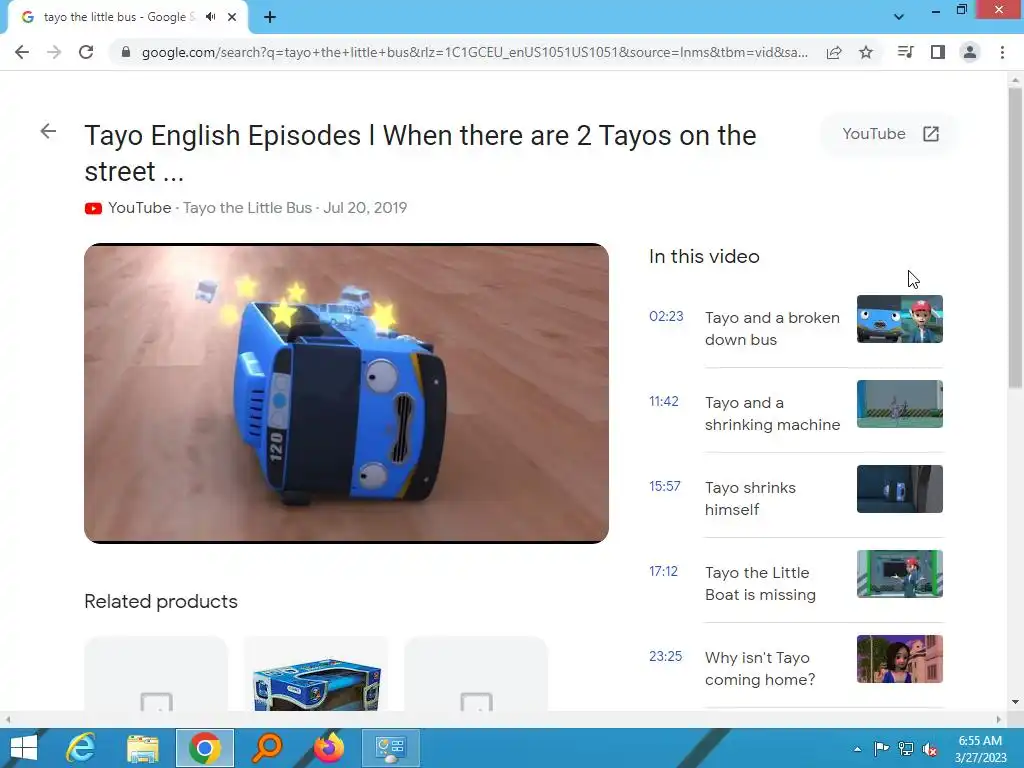Click the URL address bar
This screenshot has height=768, width=1024.
coord(475,52)
